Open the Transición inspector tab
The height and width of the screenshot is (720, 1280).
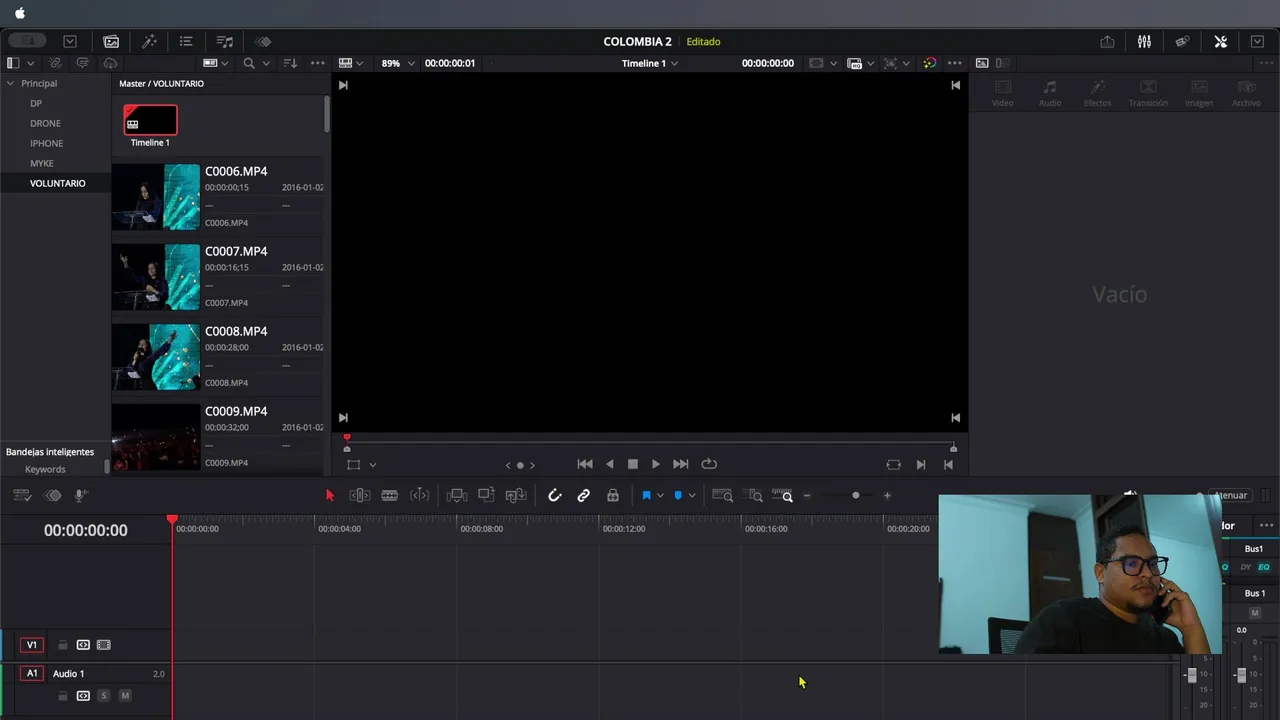click(x=1148, y=94)
